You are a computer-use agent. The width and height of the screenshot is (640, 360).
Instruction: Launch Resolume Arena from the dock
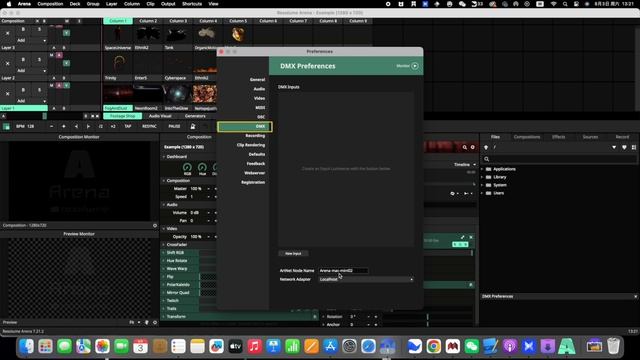pyautogui.click(x=567, y=346)
